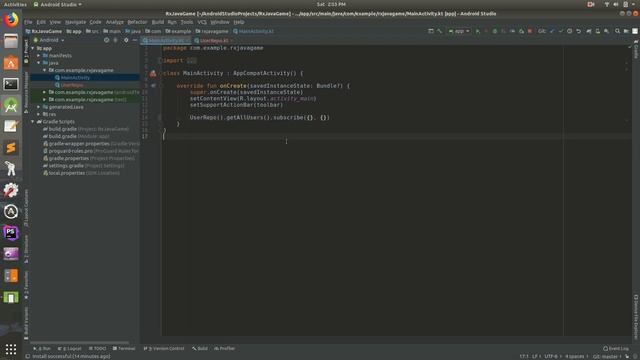The width and height of the screenshot is (640, 360).
Task: Open the app run configuration dropdown
Action: point(459,31)
